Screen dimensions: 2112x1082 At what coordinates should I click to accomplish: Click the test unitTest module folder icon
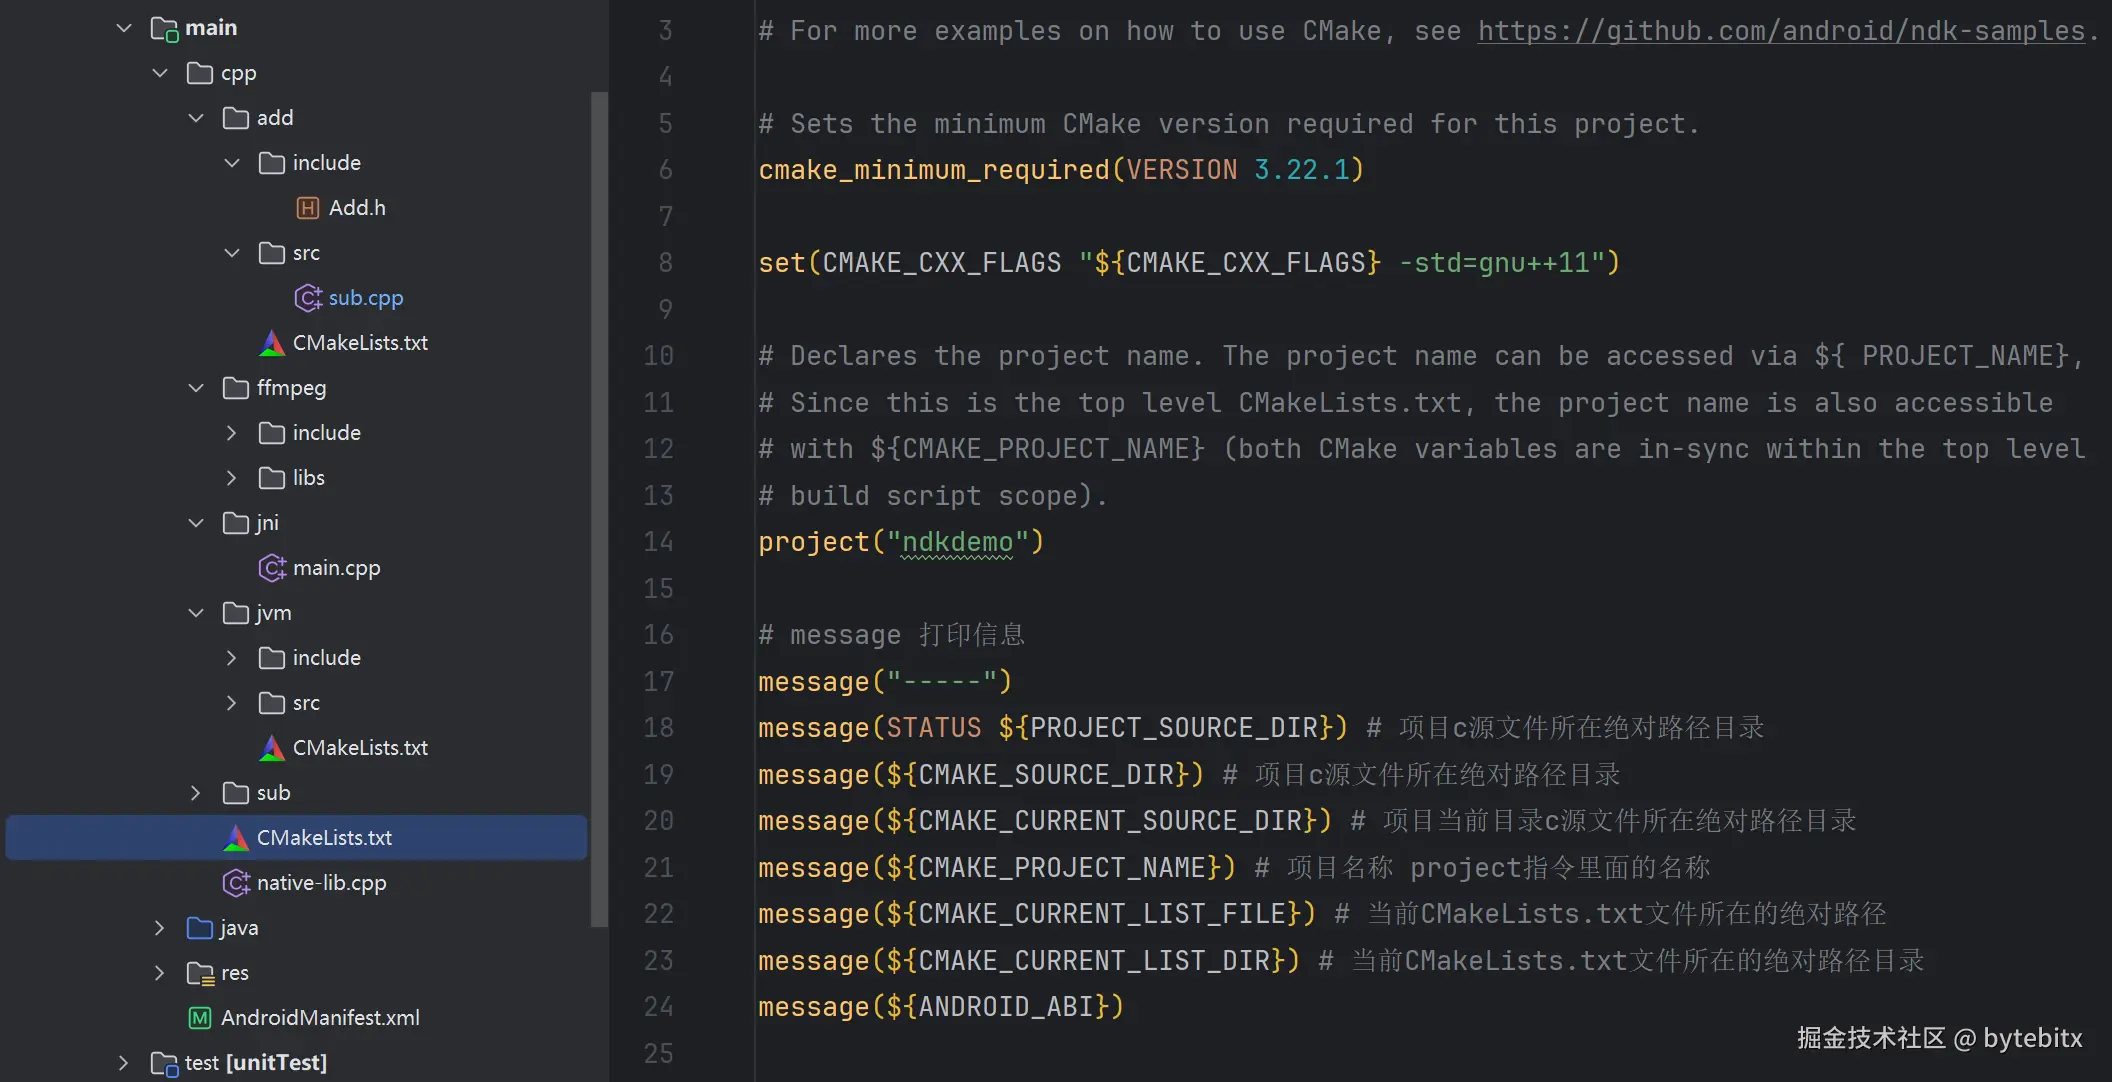[x=164, y=1063]
